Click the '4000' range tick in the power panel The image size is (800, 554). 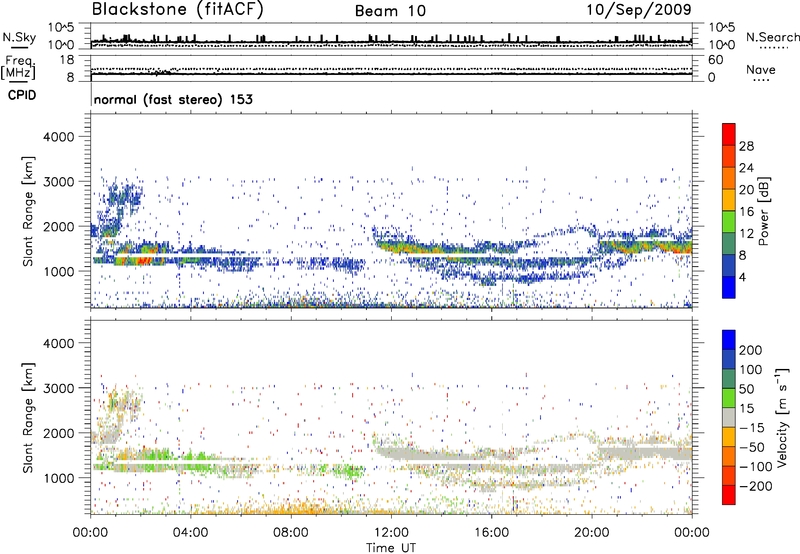click(x=59, y=137)
